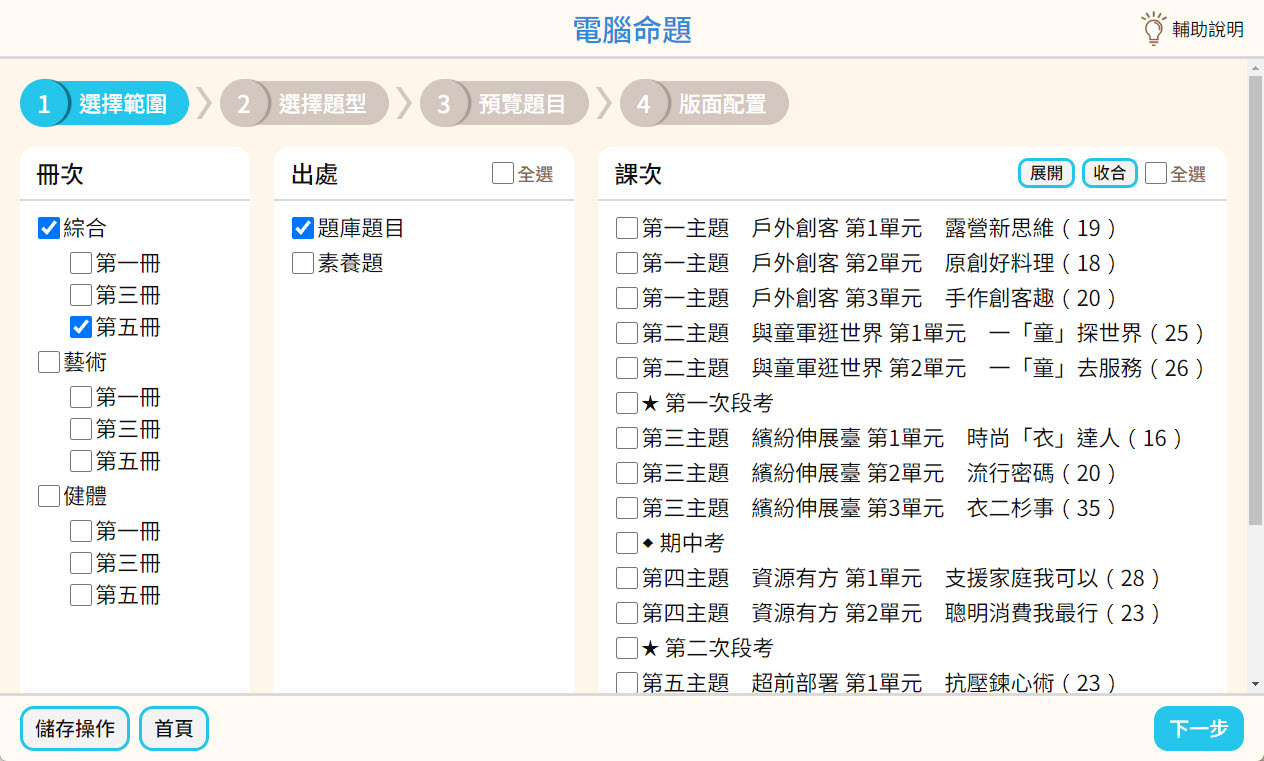Check 抗壓鍊心術 (23) lesson
This screenshot has width=1264, height=761.
point(627,683)
